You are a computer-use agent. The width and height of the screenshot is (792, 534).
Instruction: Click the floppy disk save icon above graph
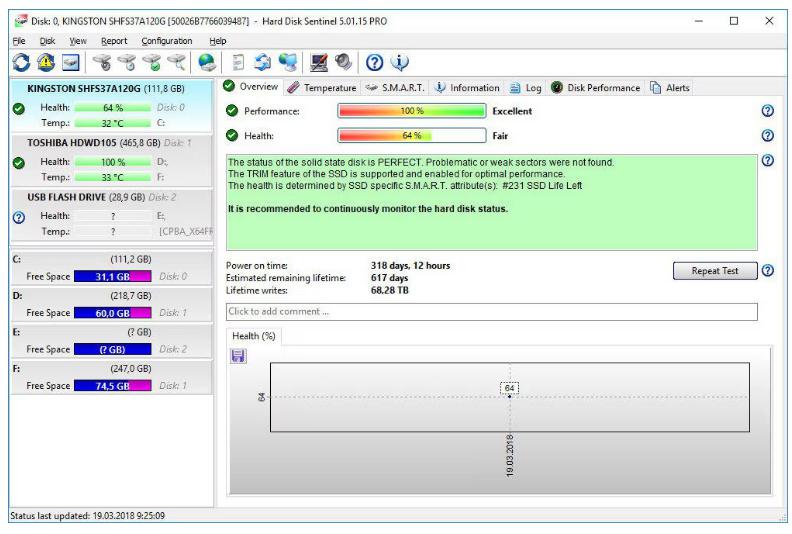tap(239, 357)
